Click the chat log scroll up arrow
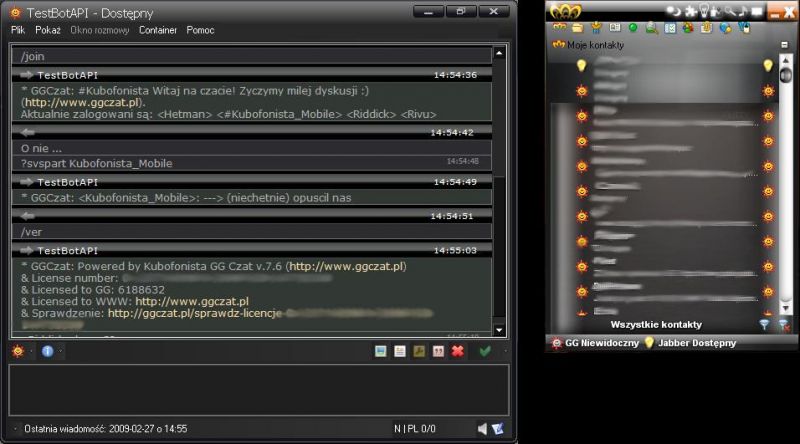Viewport: 800px width, 444px height. pyautogui.click(x=499, y=53)
